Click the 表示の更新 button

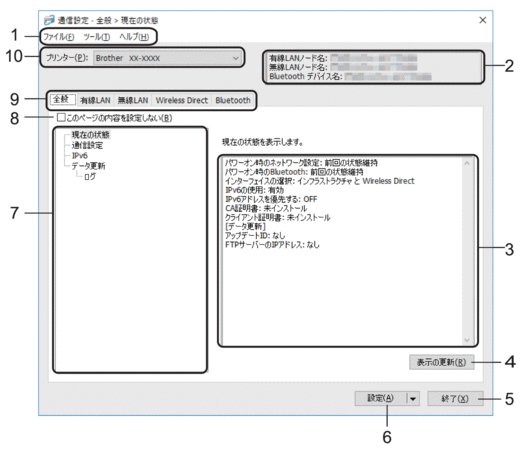(442, 362)
